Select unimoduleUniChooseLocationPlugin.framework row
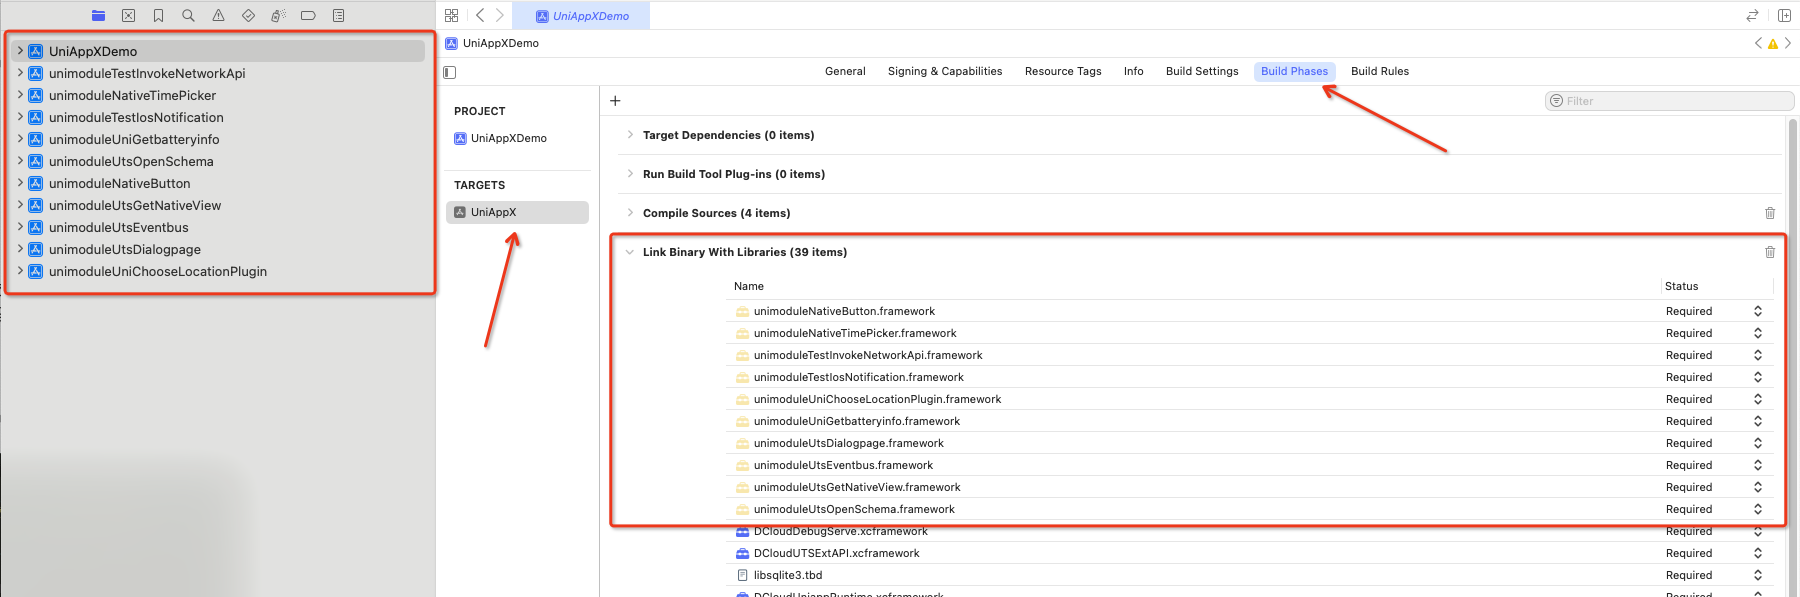This screenshot has height=597, width=1800. (1250, 399)
